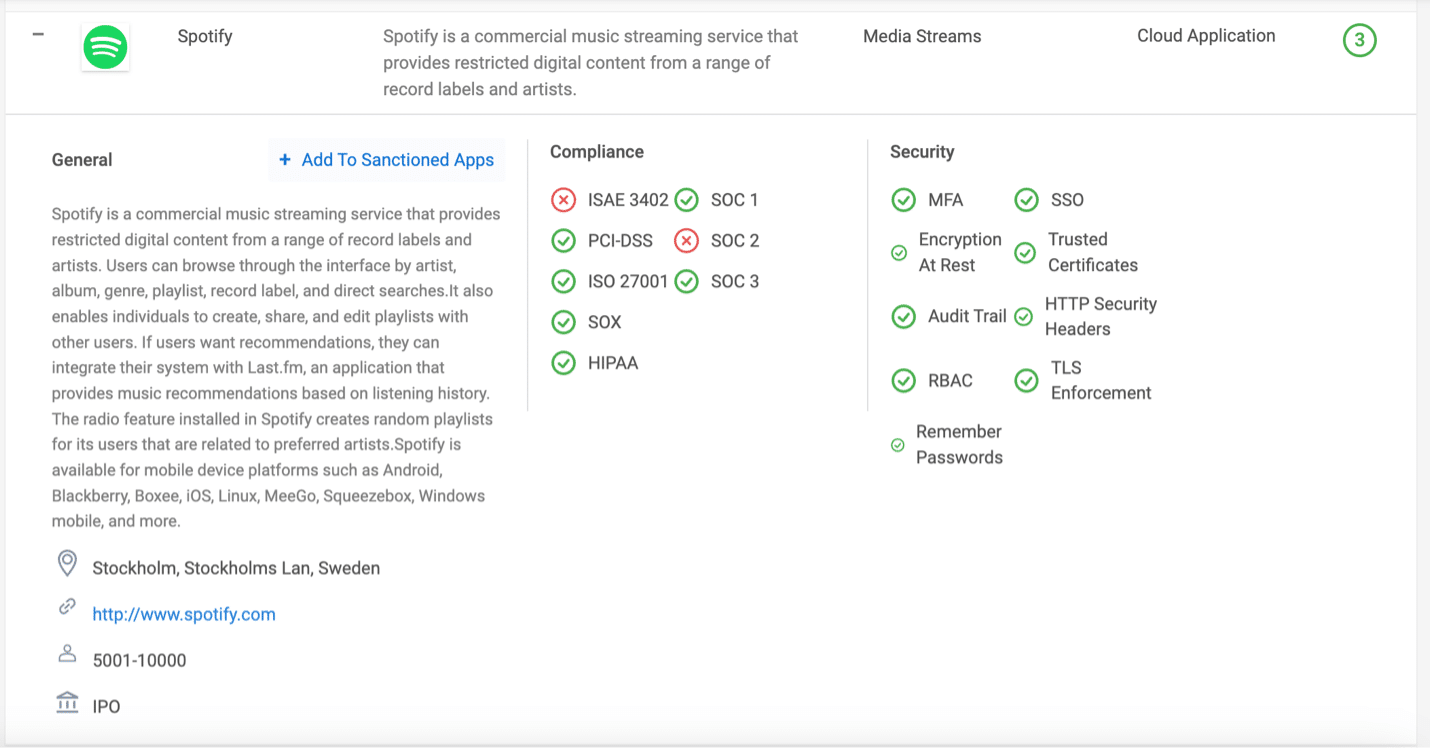Click the red X icon for ISAE 3402
This screenshot has width=1430, height=751.
tap(563, 199)
